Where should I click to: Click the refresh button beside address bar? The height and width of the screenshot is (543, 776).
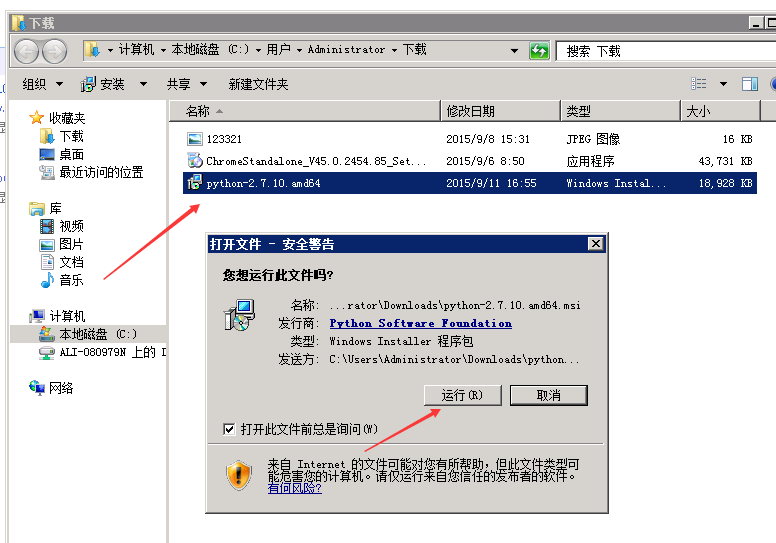click(x=540, y=50)
